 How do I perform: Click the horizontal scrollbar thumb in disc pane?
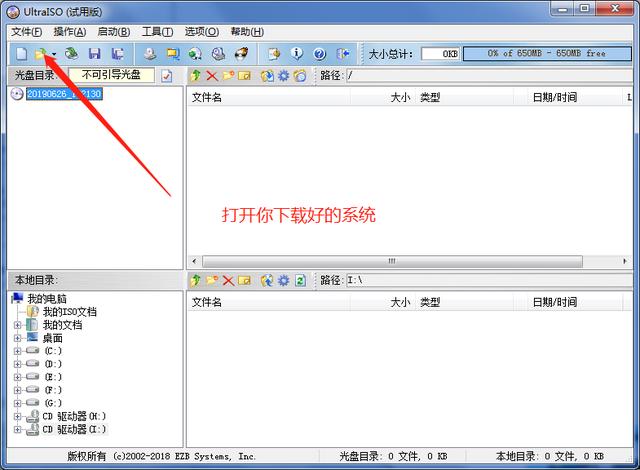[x=392, y=261]
